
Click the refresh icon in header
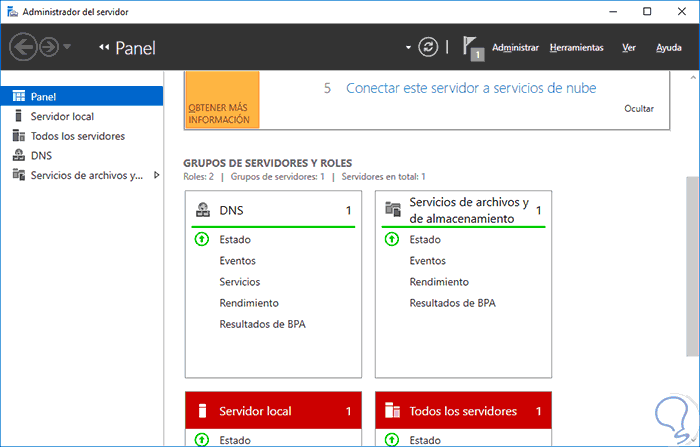pyautogui.click(x=429, y=47)
